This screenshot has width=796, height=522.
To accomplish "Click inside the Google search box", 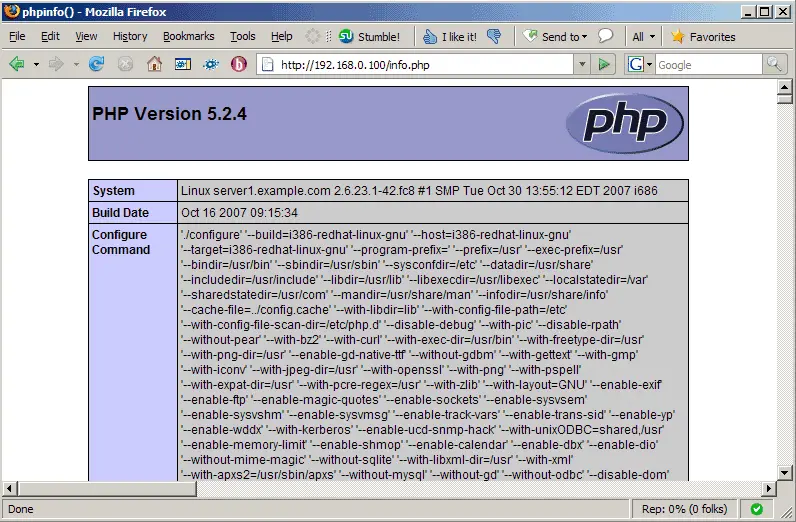I will click(708, 64).
